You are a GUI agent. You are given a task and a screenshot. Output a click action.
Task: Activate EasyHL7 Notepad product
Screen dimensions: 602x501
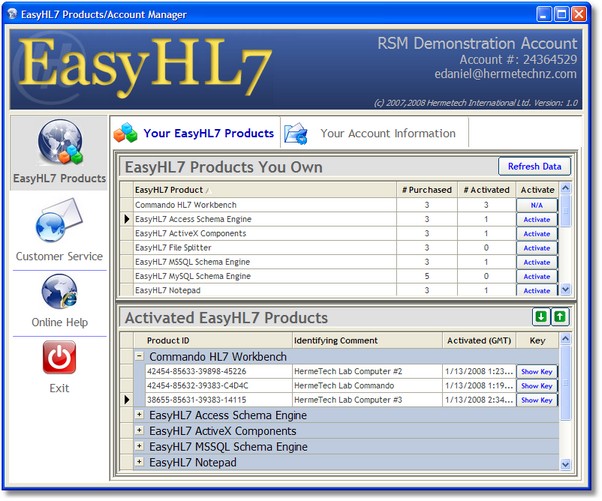click(x=537, y=290)
